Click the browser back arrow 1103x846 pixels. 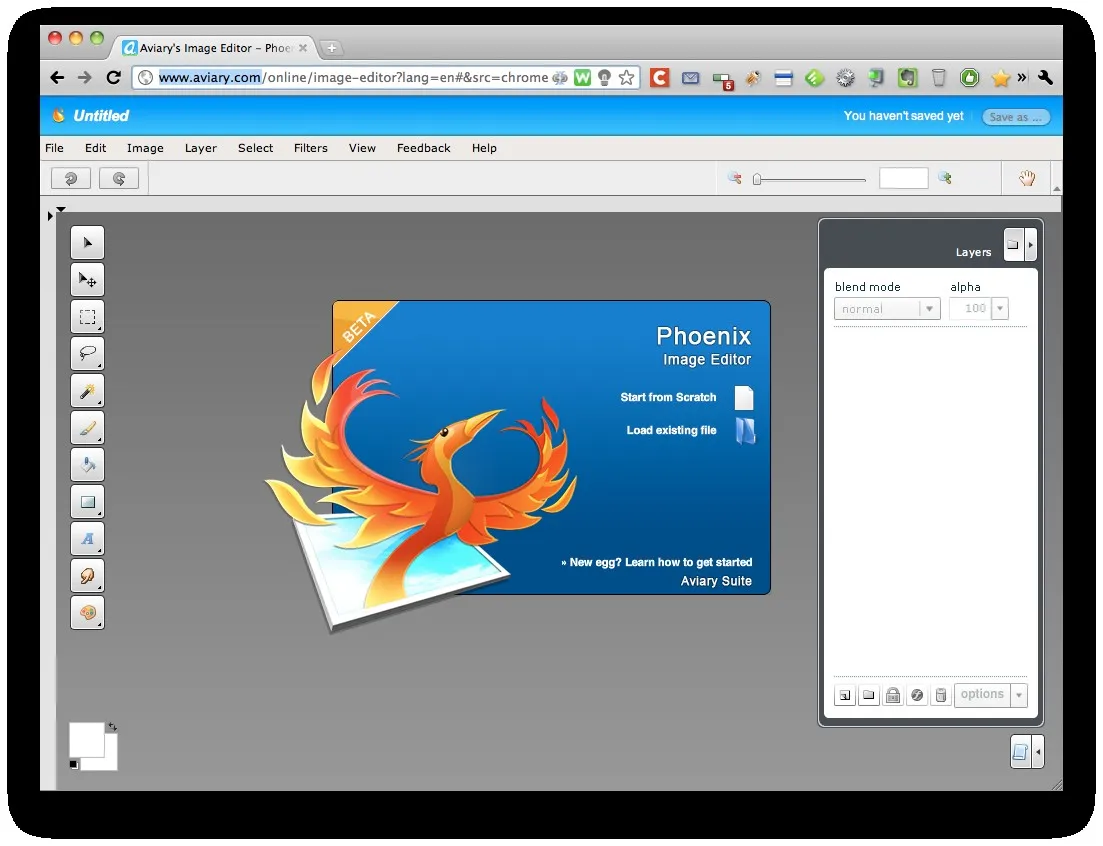[x=58, y=77]
